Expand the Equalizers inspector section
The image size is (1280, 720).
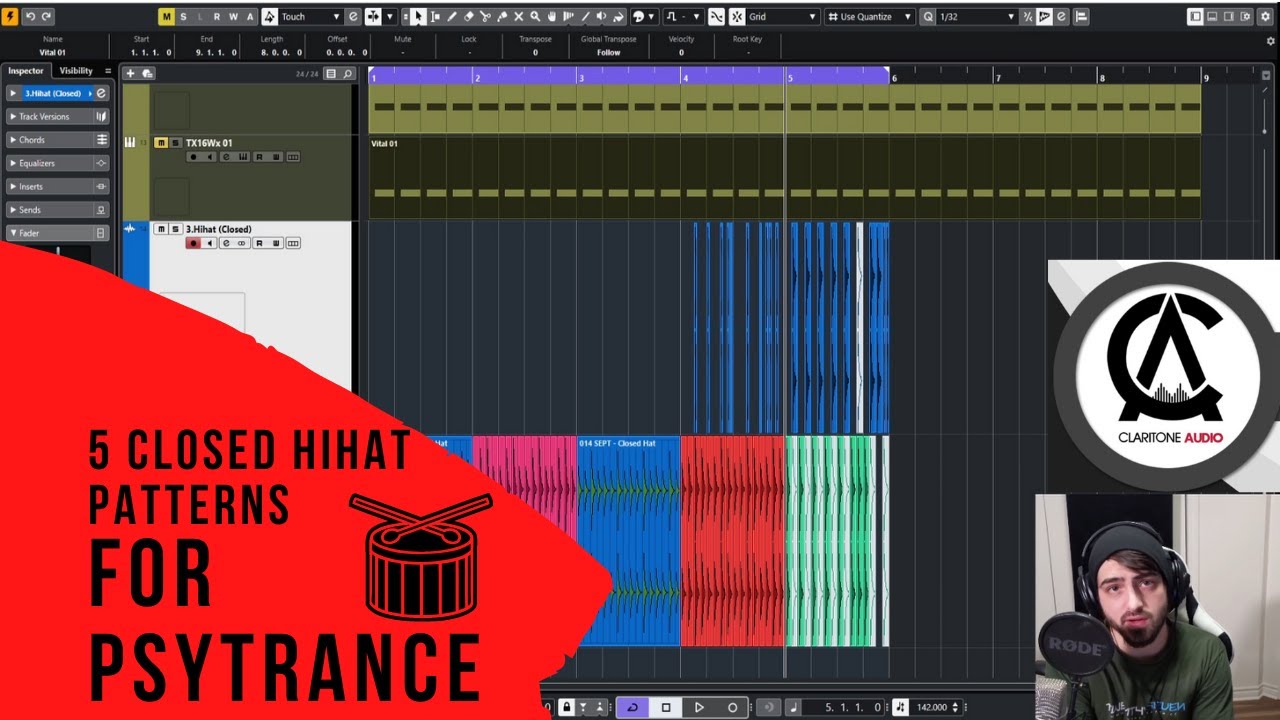tap(58, 163)
